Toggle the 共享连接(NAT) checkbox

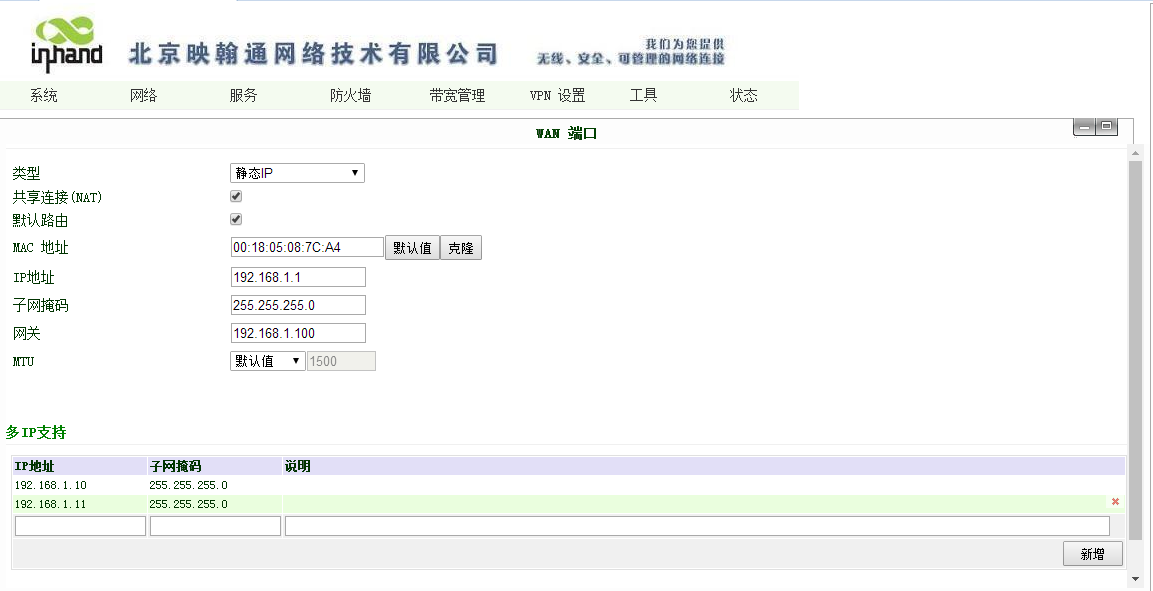coord(236,196)
